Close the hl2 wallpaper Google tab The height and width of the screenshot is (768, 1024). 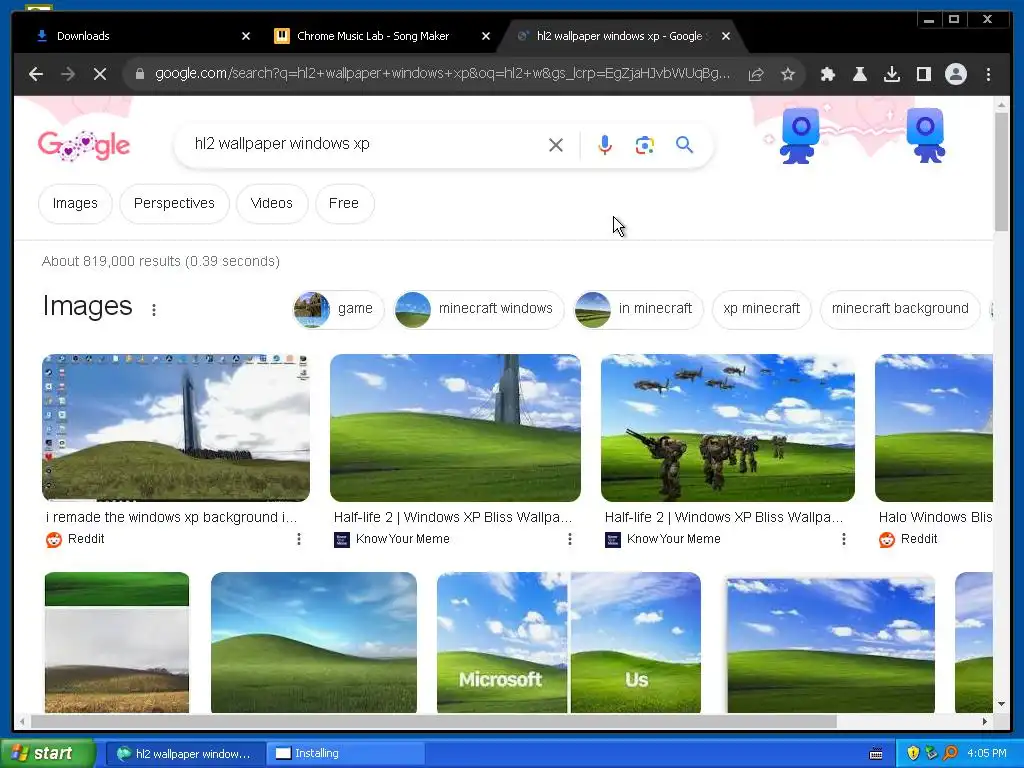click(726, 36)
